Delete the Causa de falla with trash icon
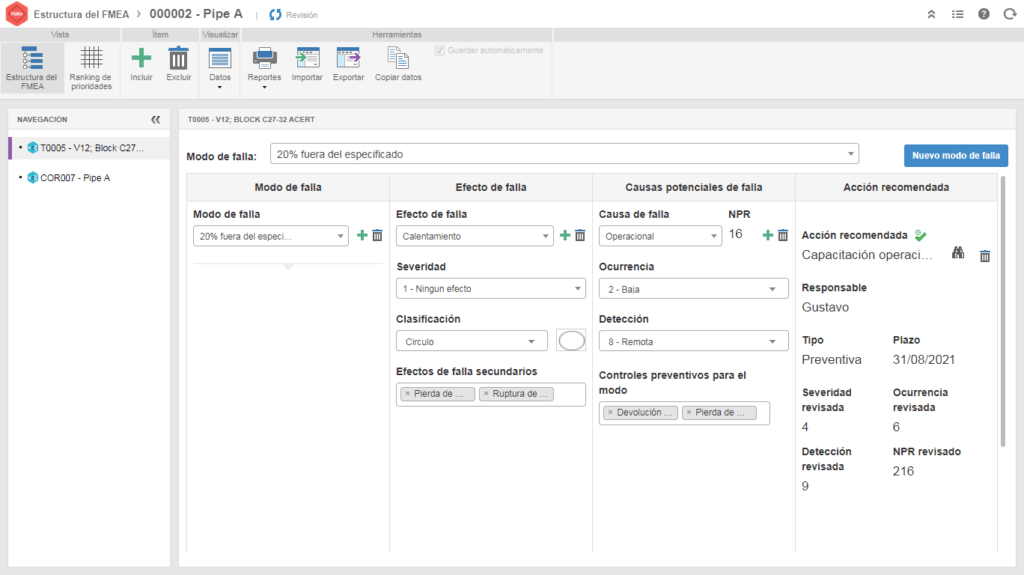This screenshot has width=1024, height=575. (783, 235)
